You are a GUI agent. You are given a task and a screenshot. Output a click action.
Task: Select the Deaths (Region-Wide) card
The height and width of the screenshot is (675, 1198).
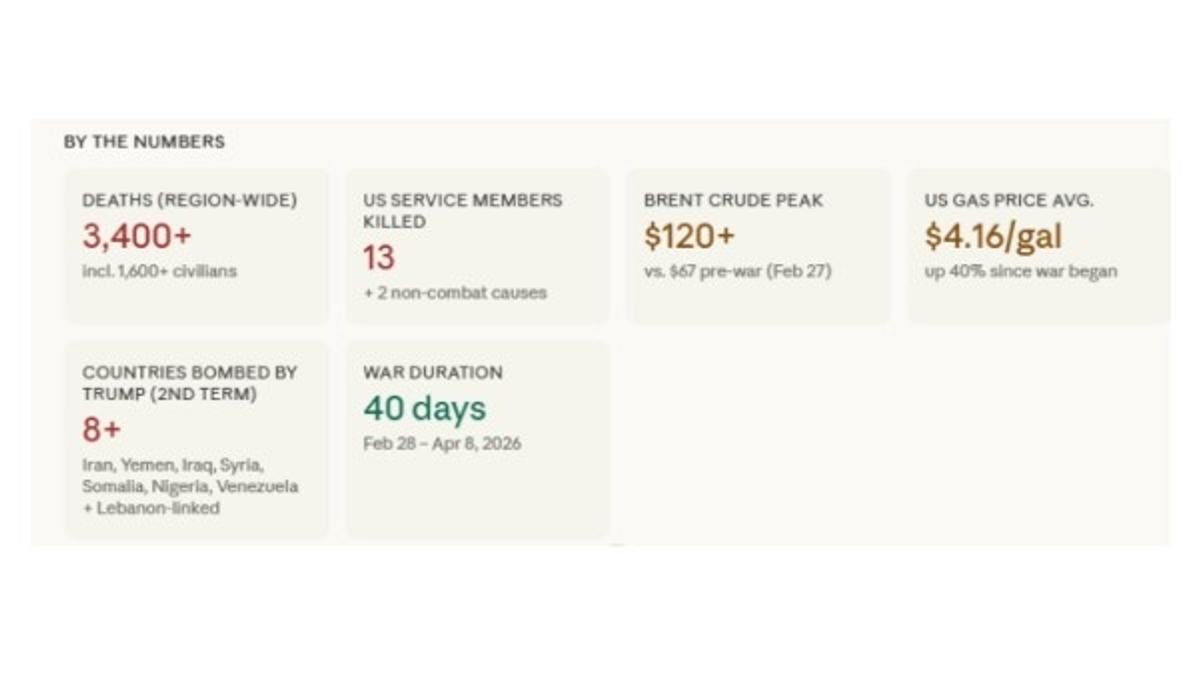[197, 246]
